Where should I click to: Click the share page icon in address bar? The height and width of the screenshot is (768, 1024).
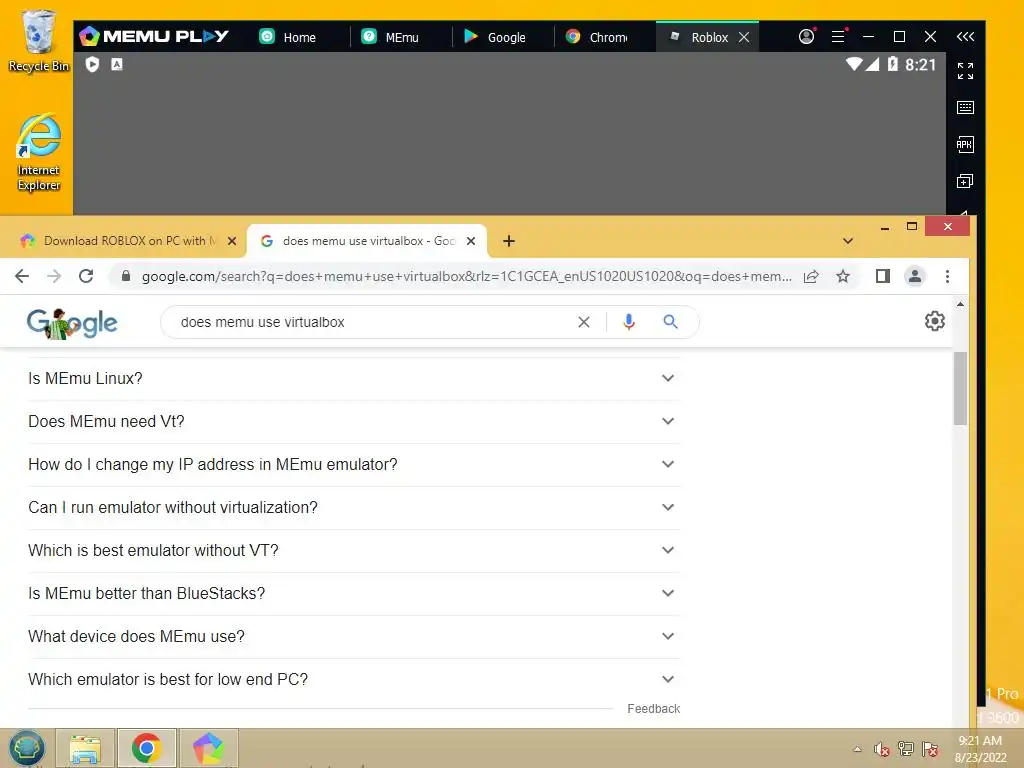[x=811, y=276]
